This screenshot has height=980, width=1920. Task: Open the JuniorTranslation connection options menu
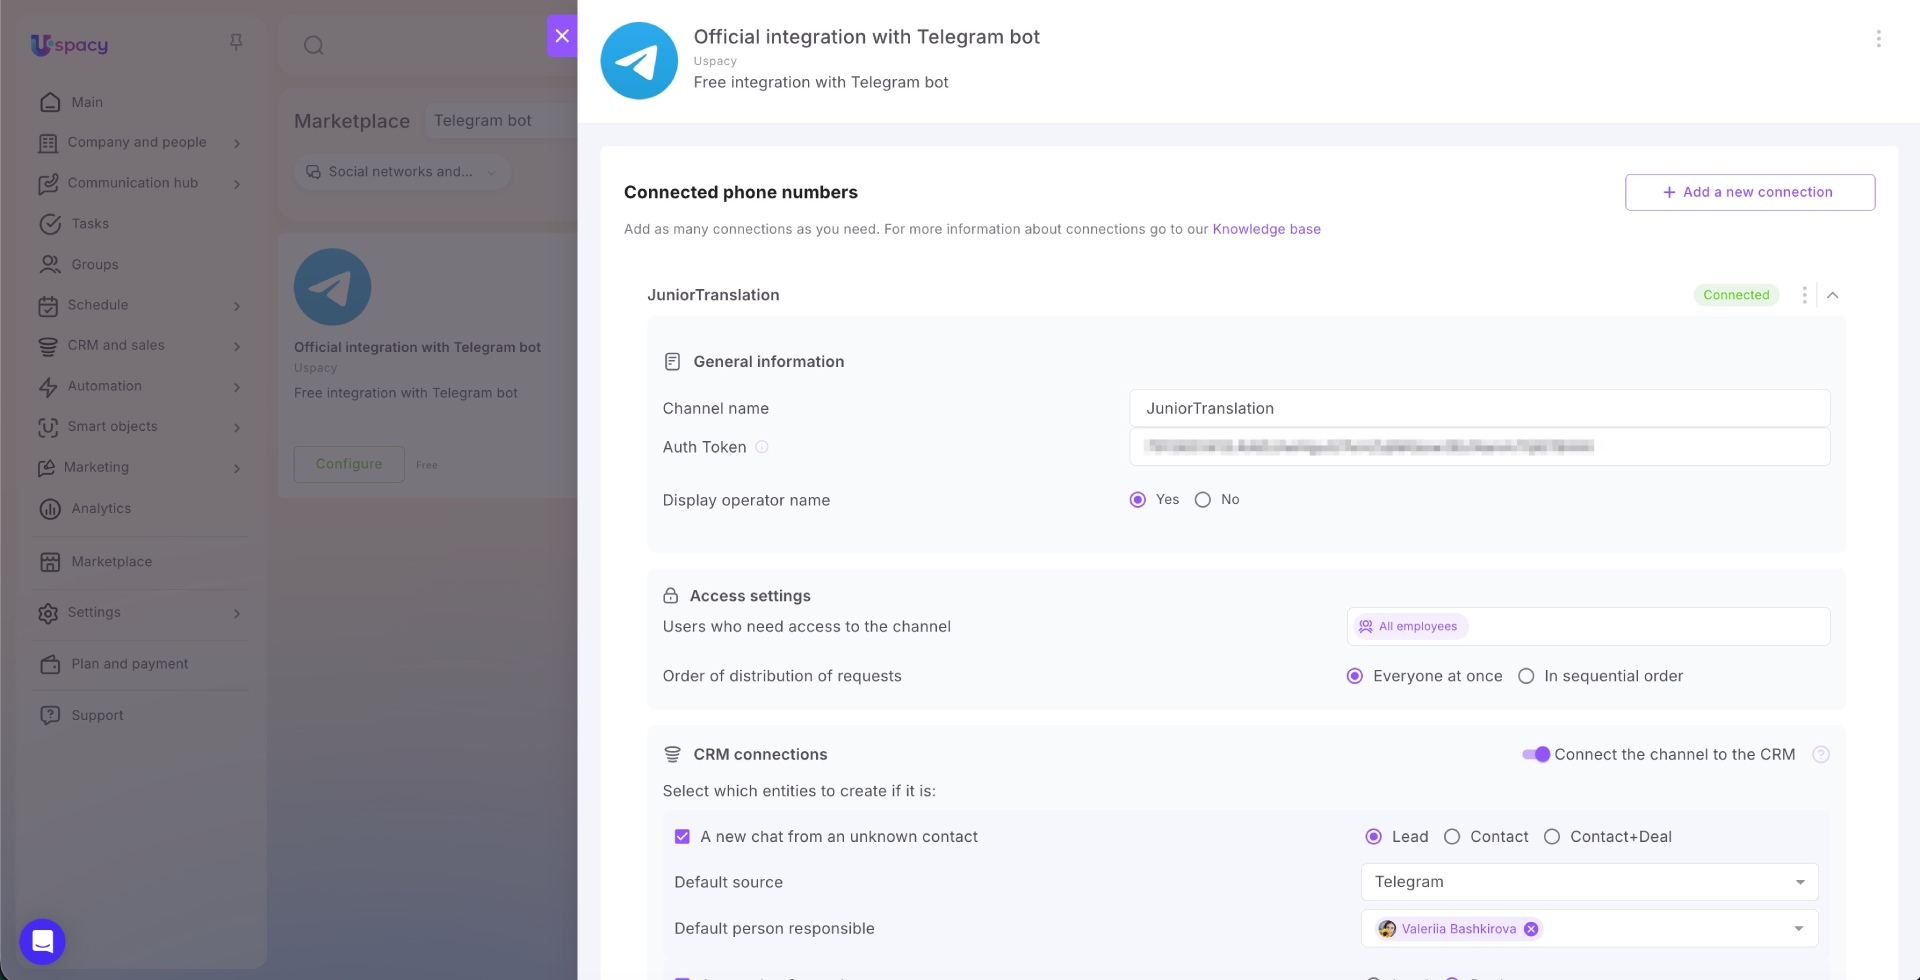[1804, 295]
